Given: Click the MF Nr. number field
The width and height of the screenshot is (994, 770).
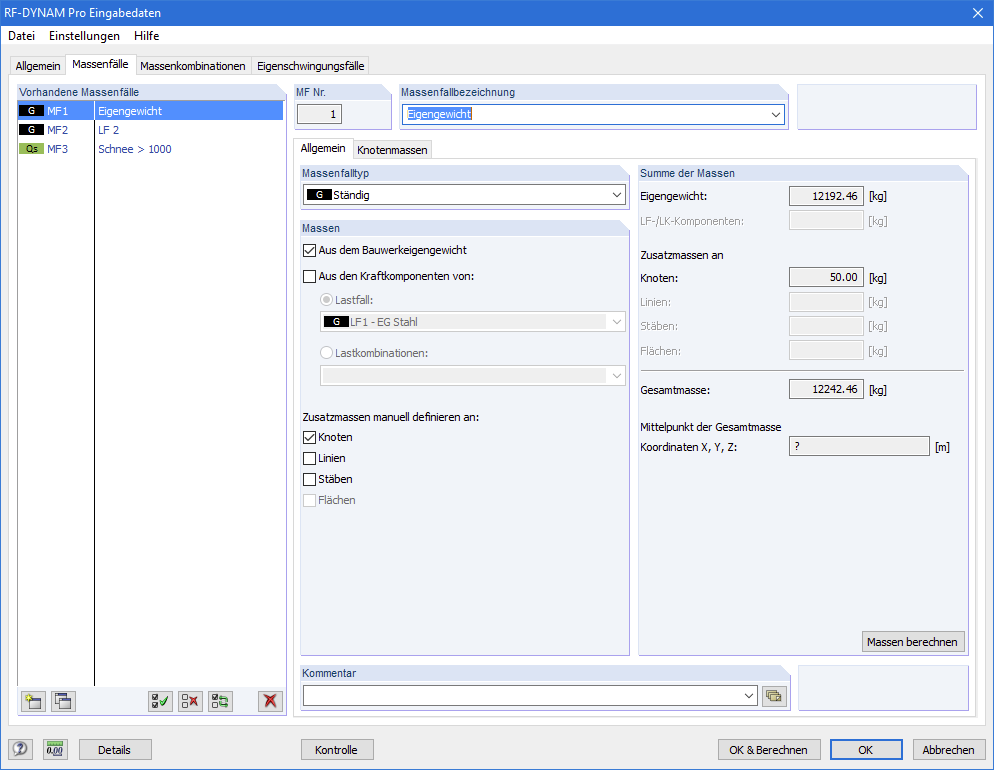Looking at the screenshot, I should [320, 115].
